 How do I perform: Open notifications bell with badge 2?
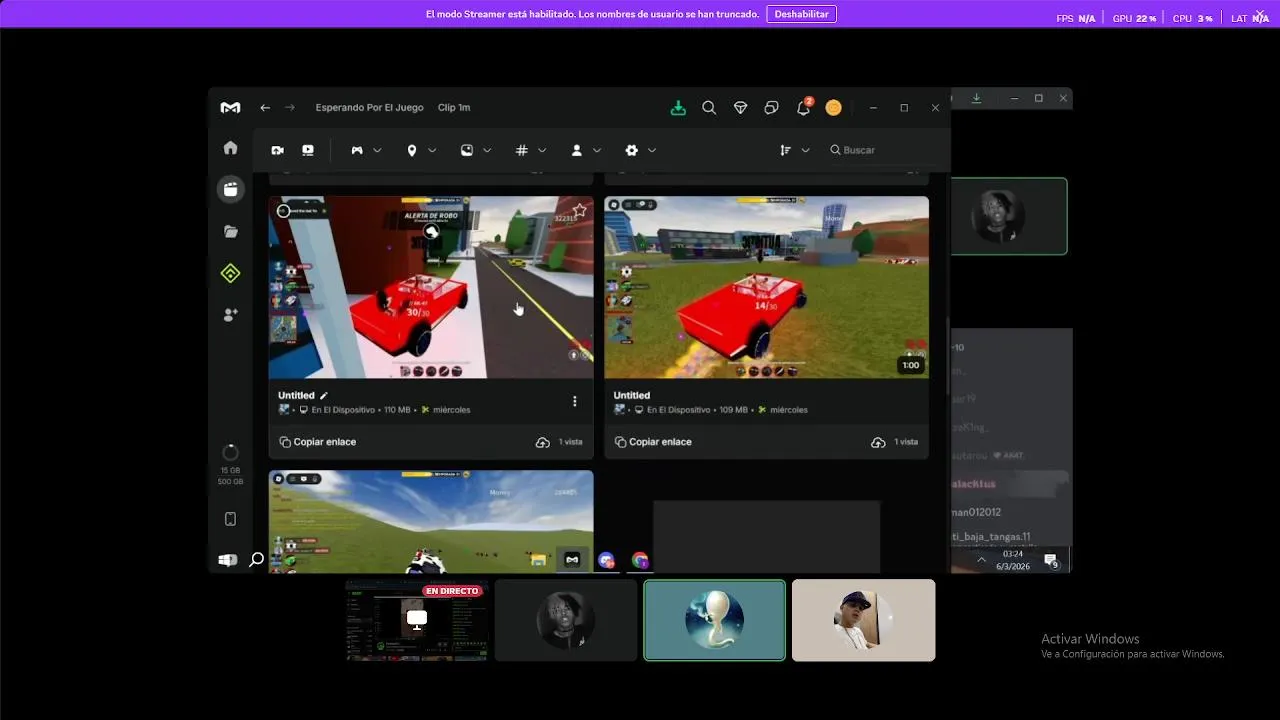coord(803,107)
